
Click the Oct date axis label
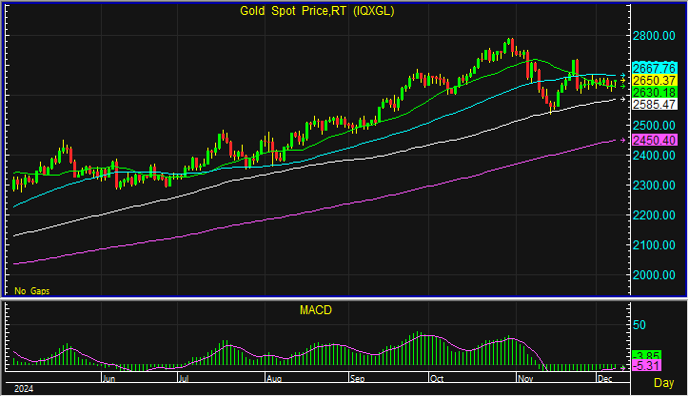coord(436,379)
